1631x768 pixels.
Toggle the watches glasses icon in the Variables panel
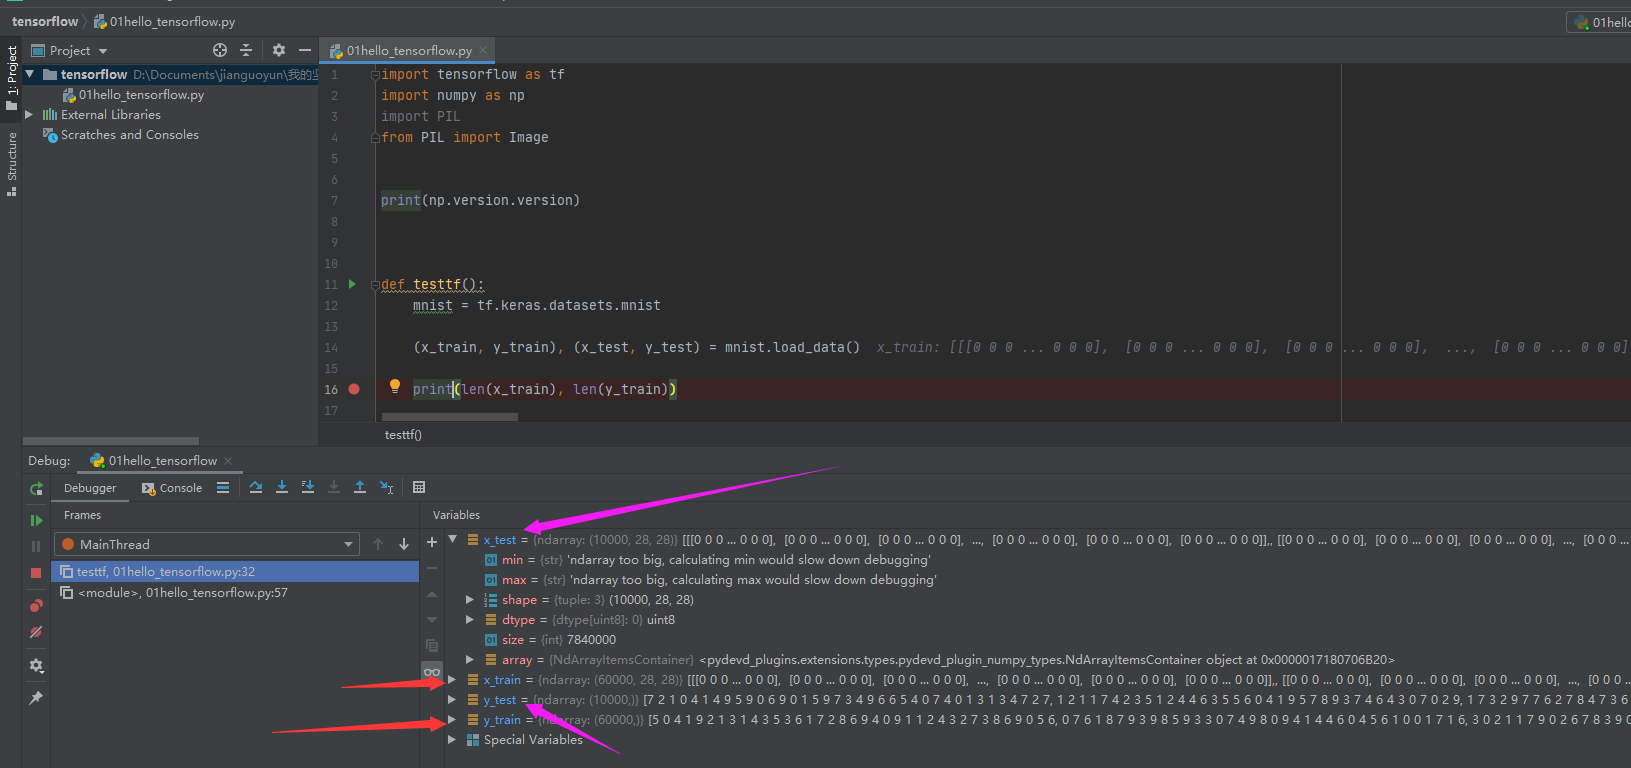pos(432,672)
